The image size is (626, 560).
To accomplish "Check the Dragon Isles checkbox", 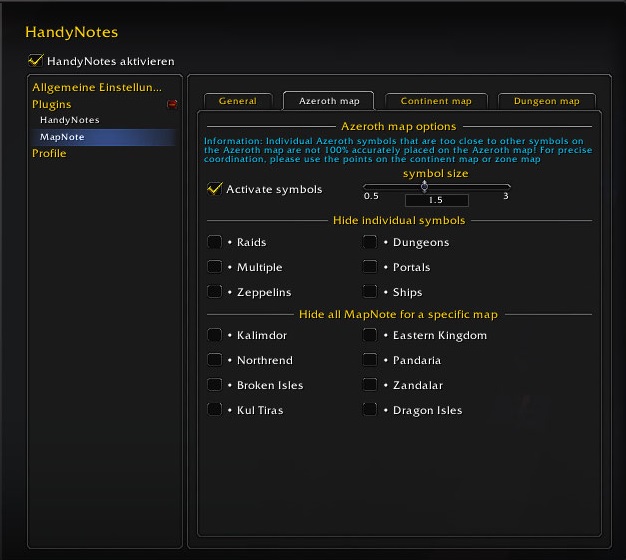I will tap(370, 410).
